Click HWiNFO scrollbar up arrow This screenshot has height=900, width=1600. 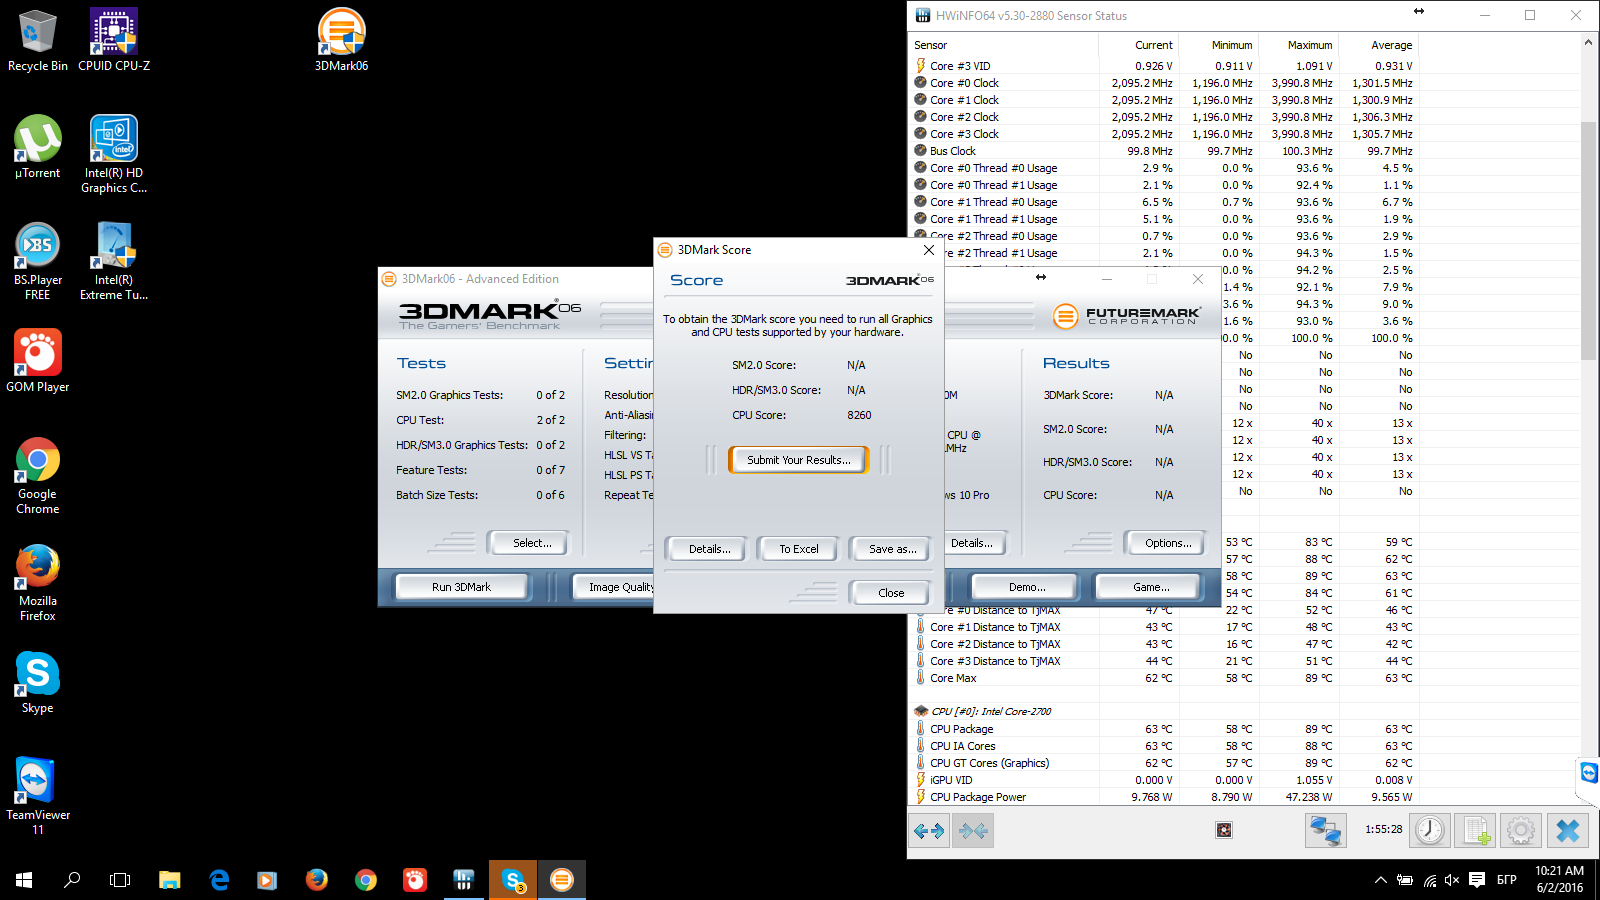tap(1588, 42)
